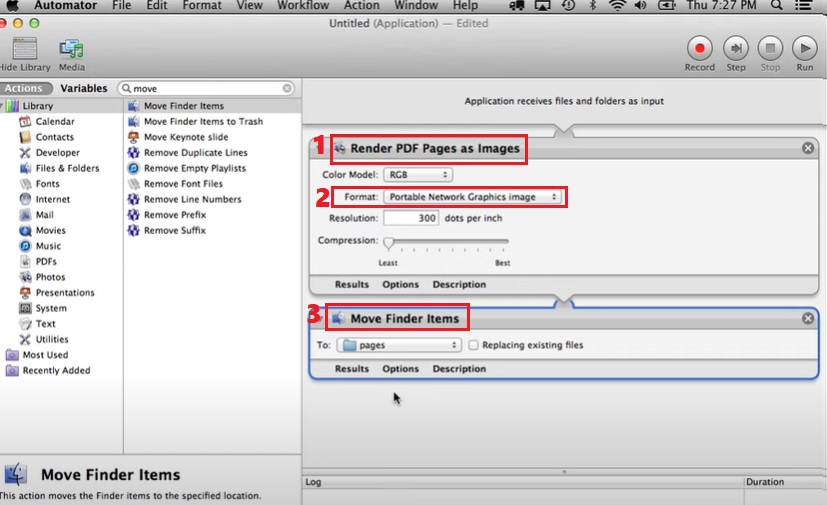The width and height of the screenshot is (827, 505).
Task: Collapse the Library disclosure triangle
Action: point(2,106)
